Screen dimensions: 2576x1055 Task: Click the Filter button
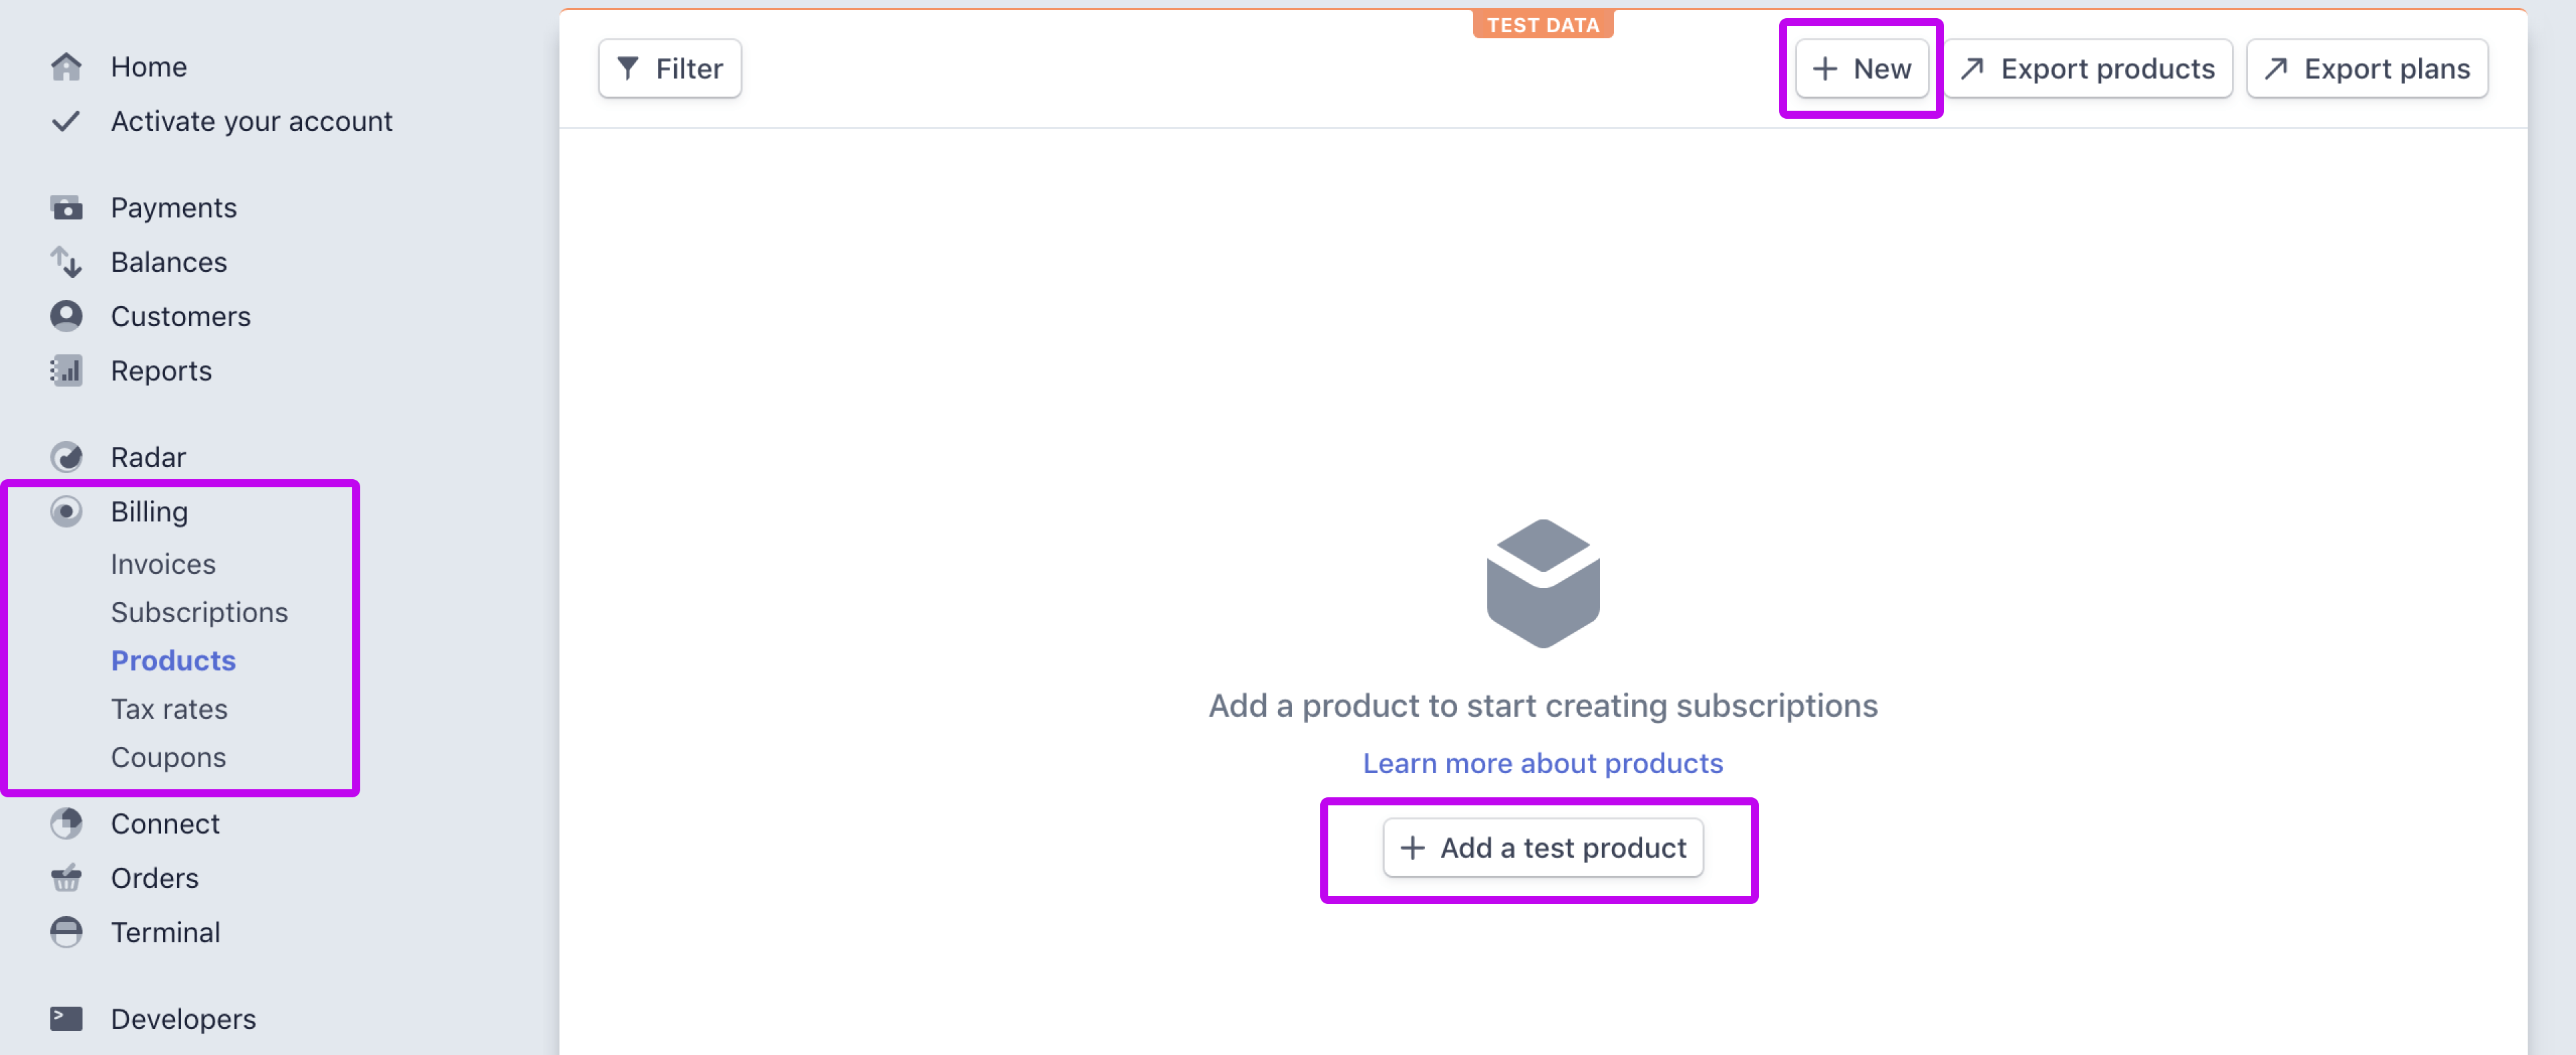(670, 67)
